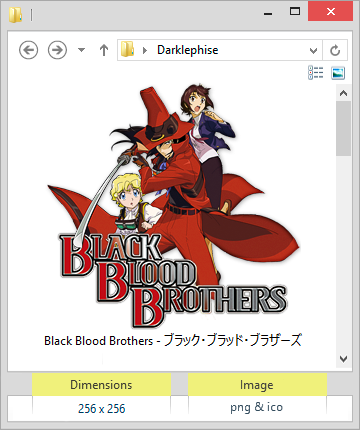Go up one folder level
The width and height of the screenshot is (360, 430).
104,50
